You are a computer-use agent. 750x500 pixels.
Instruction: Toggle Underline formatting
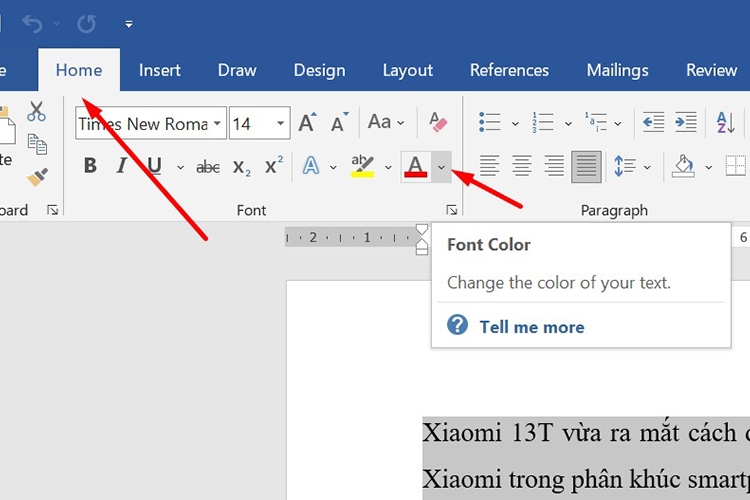[x=154, y=166]
